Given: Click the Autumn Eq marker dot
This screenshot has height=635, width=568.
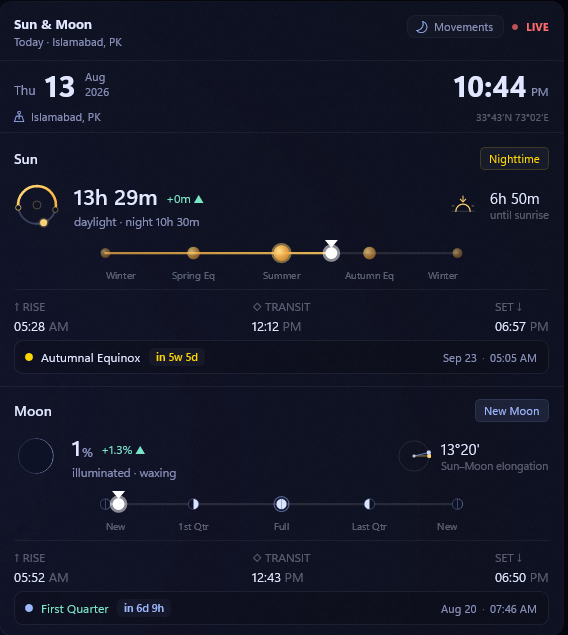Looking at the screenshot, I should click(x=369, y=253).
